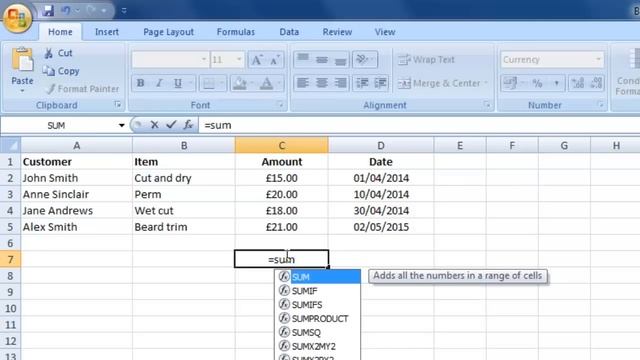
Task: Open the font size dropdown
Action: 239,60
